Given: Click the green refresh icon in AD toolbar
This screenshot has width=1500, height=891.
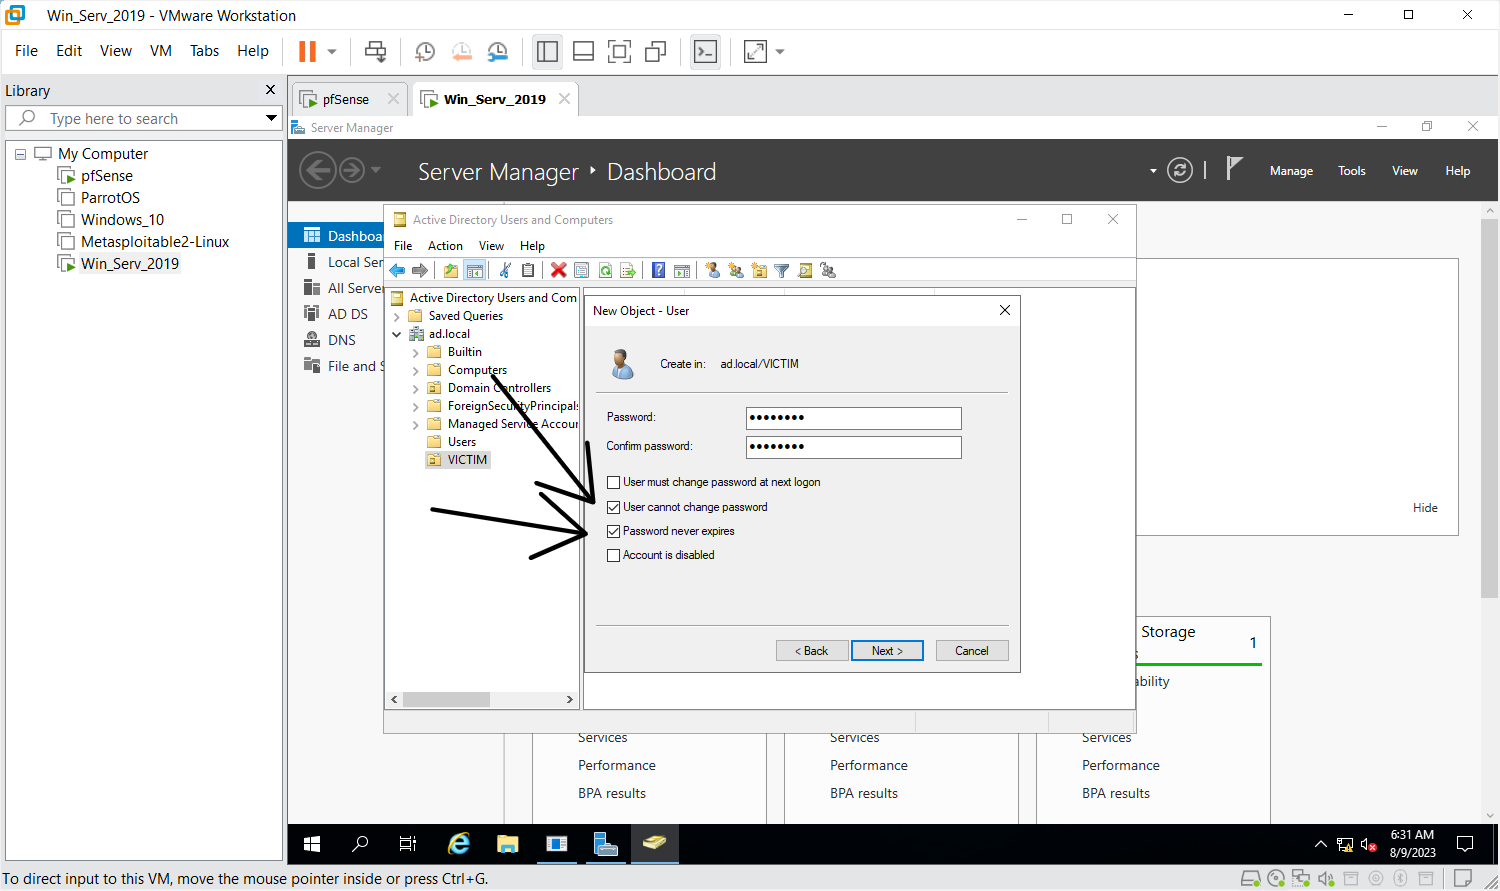Looking at the screenshot, I should pos(605,270).
